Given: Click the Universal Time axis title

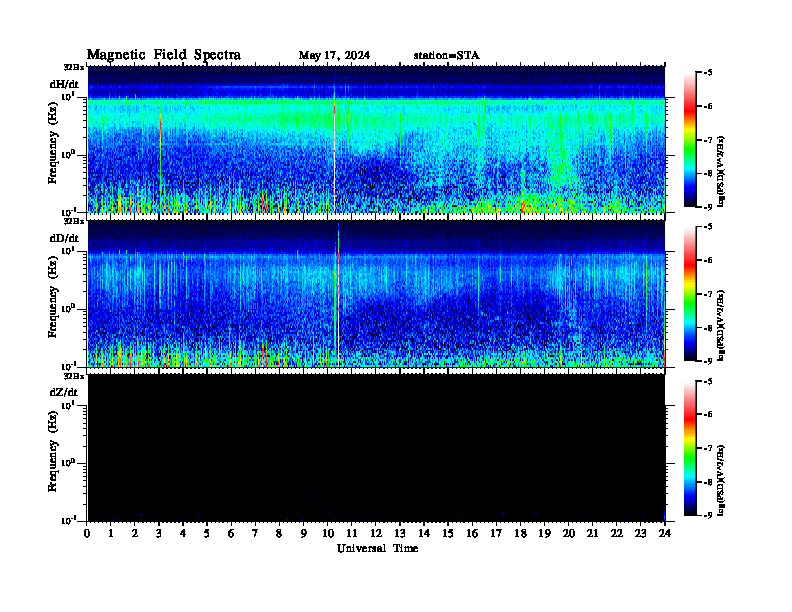Looking at the screenshot, I should 377,548.
